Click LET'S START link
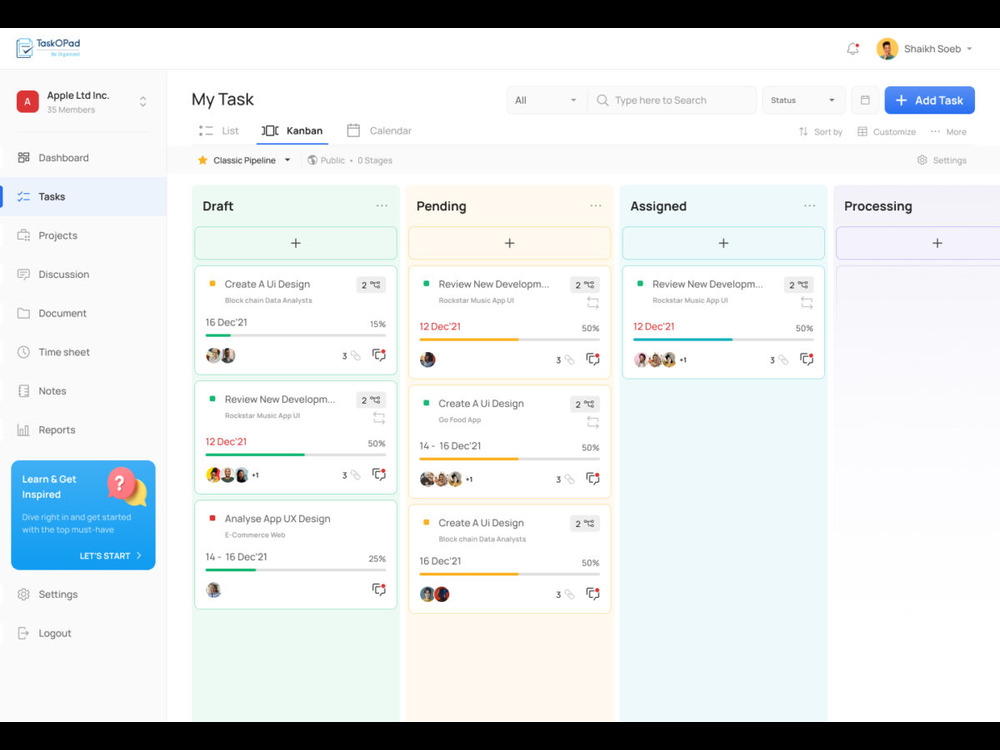This screenshot has height=750, width=1000. click(x=110, y=556)
